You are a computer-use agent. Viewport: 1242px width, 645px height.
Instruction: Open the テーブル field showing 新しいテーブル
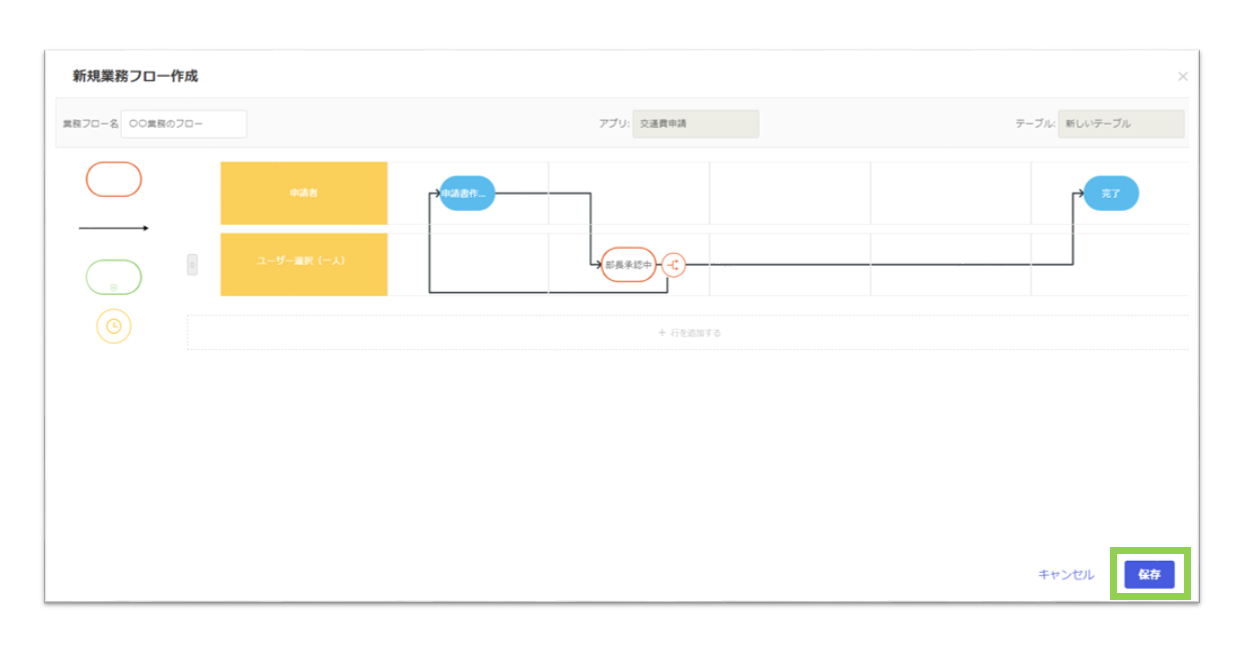tap(1121, 124)
